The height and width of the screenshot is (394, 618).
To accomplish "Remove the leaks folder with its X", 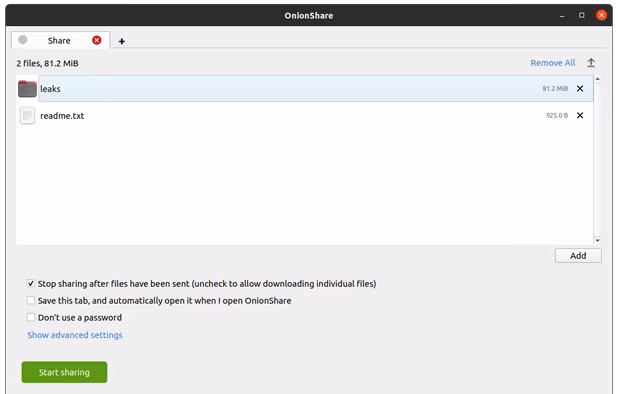I will [x=580, y=89].
